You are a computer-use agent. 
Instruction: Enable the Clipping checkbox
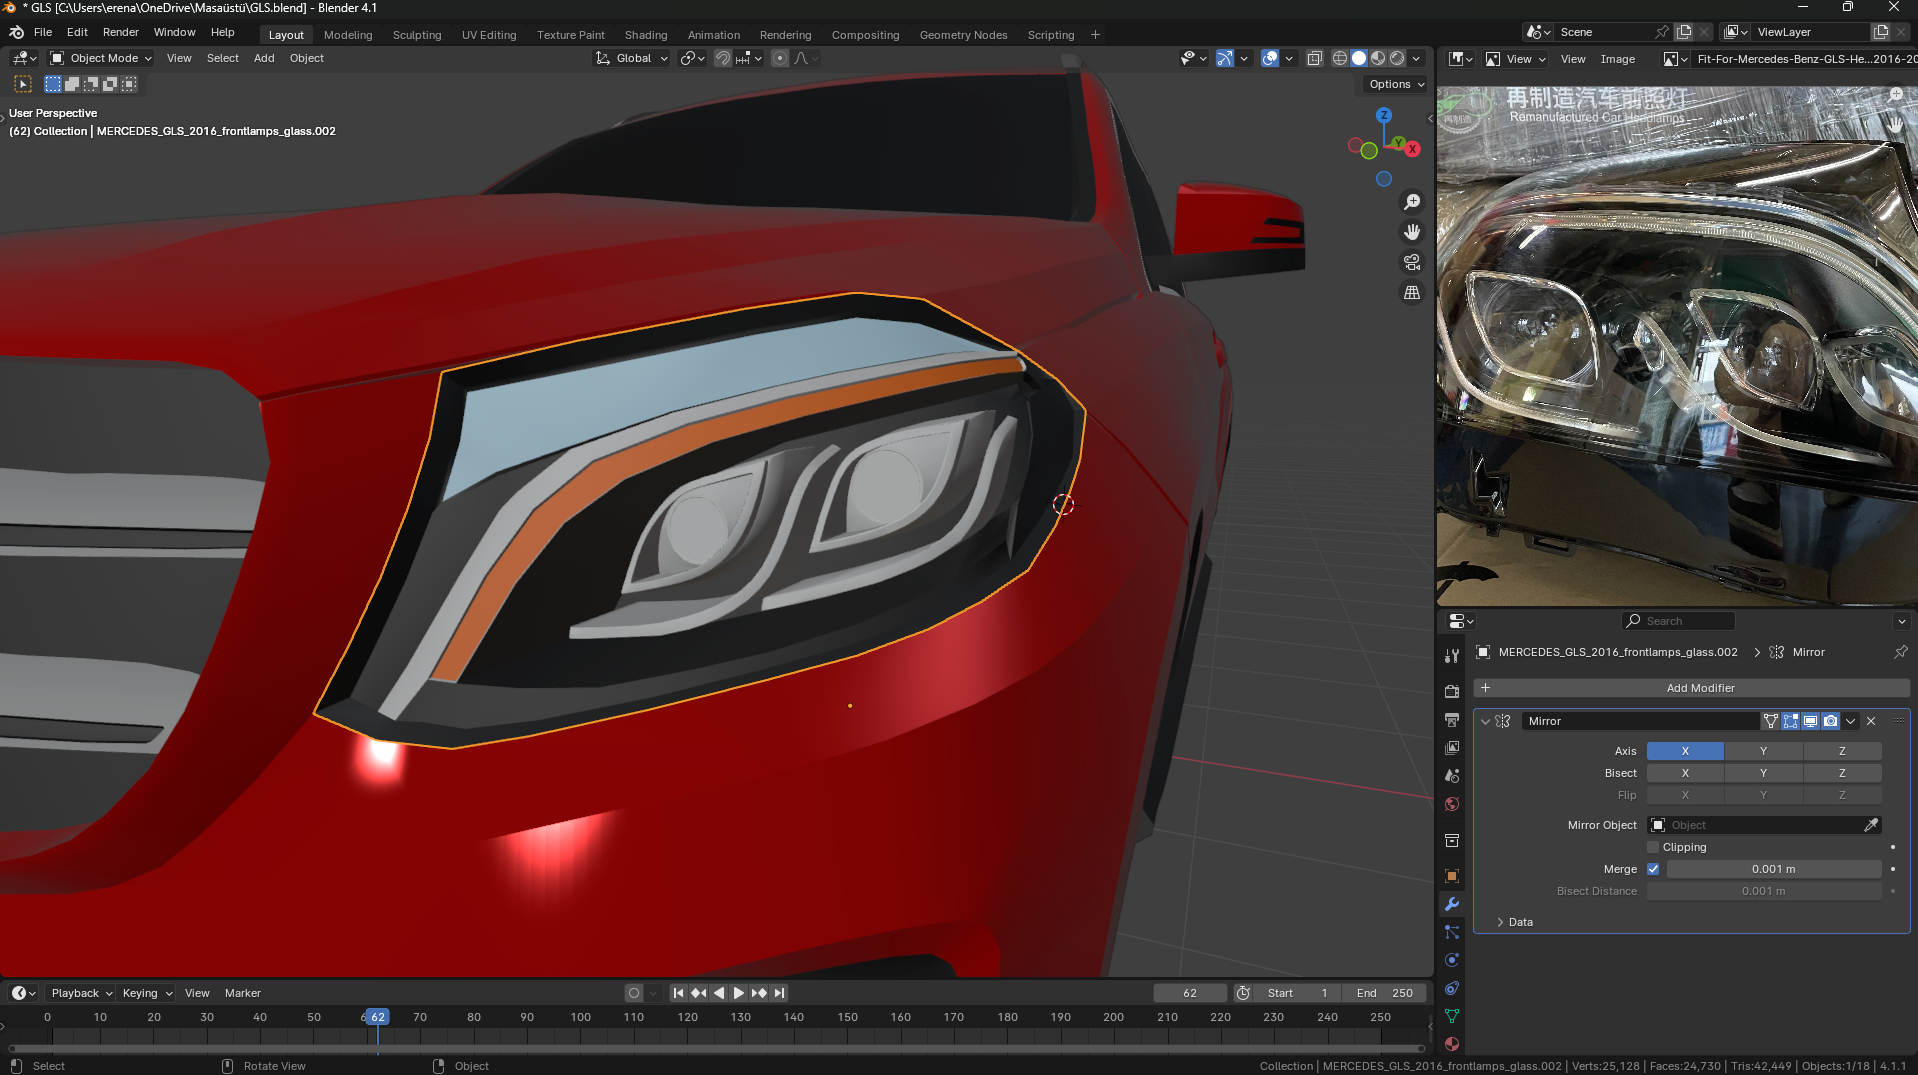pyautogui.click(x=1653, y=847)
